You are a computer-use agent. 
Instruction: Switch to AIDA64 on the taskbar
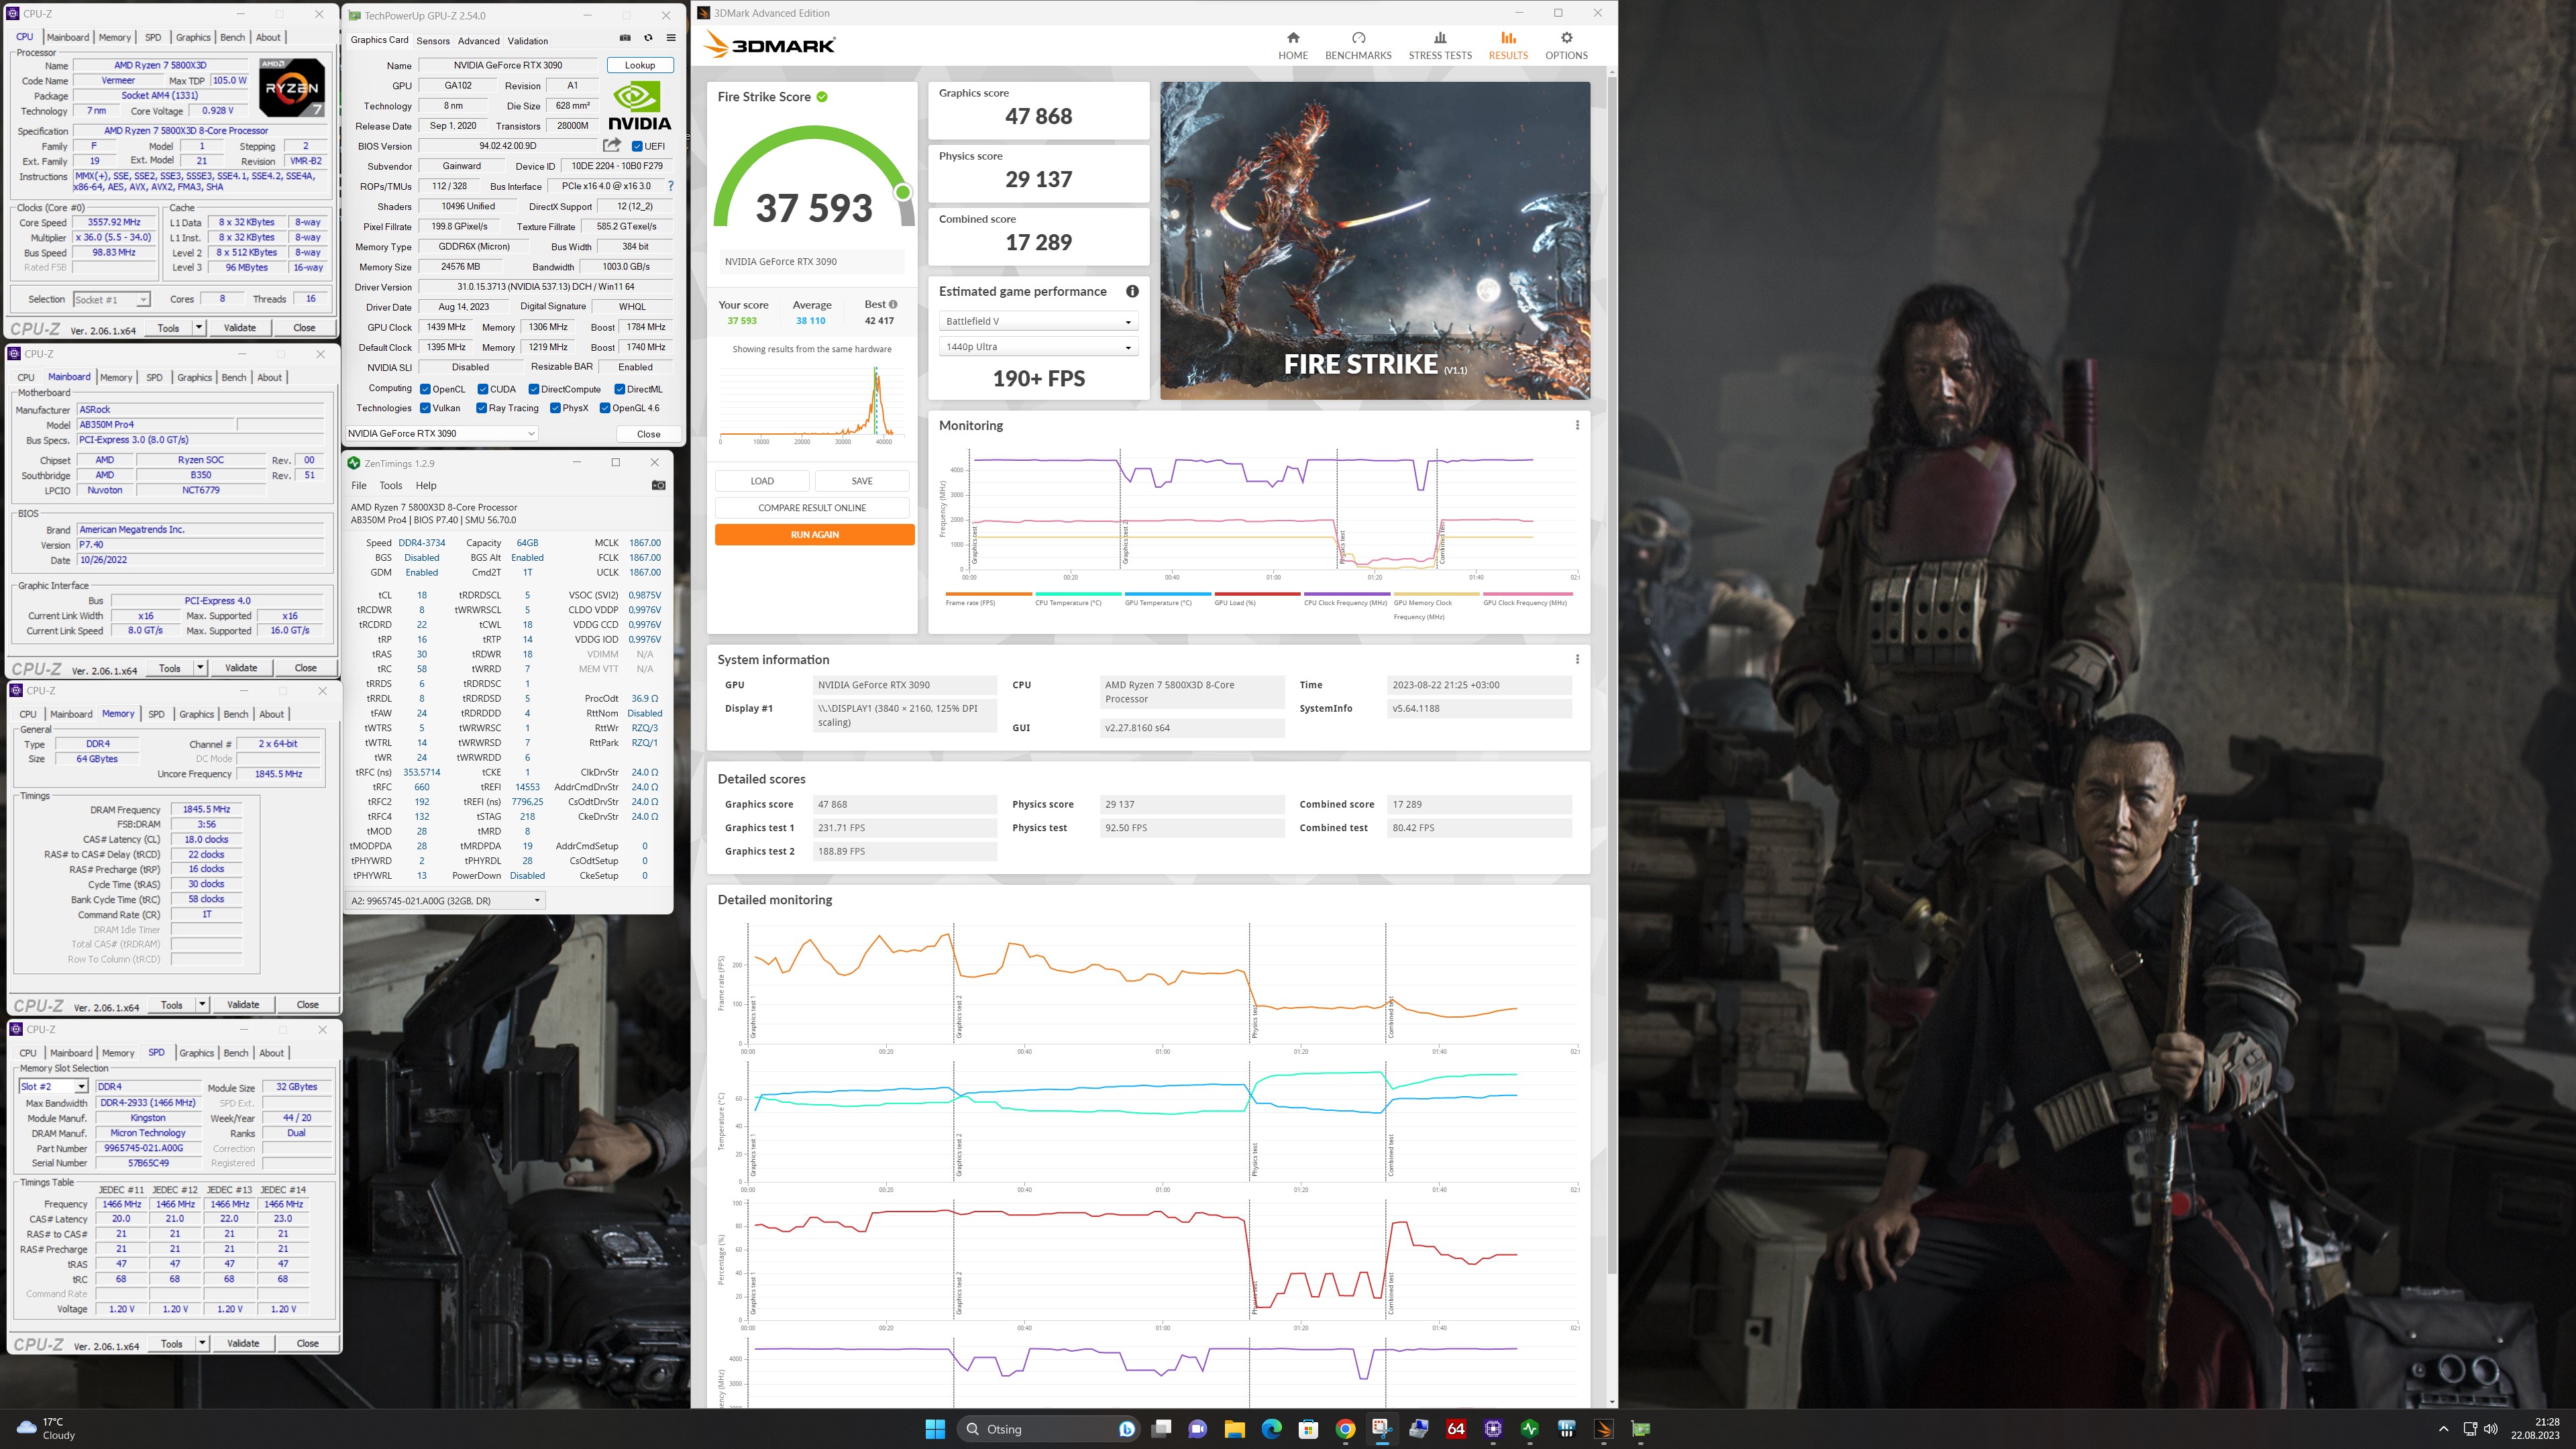[1456, 1429]
